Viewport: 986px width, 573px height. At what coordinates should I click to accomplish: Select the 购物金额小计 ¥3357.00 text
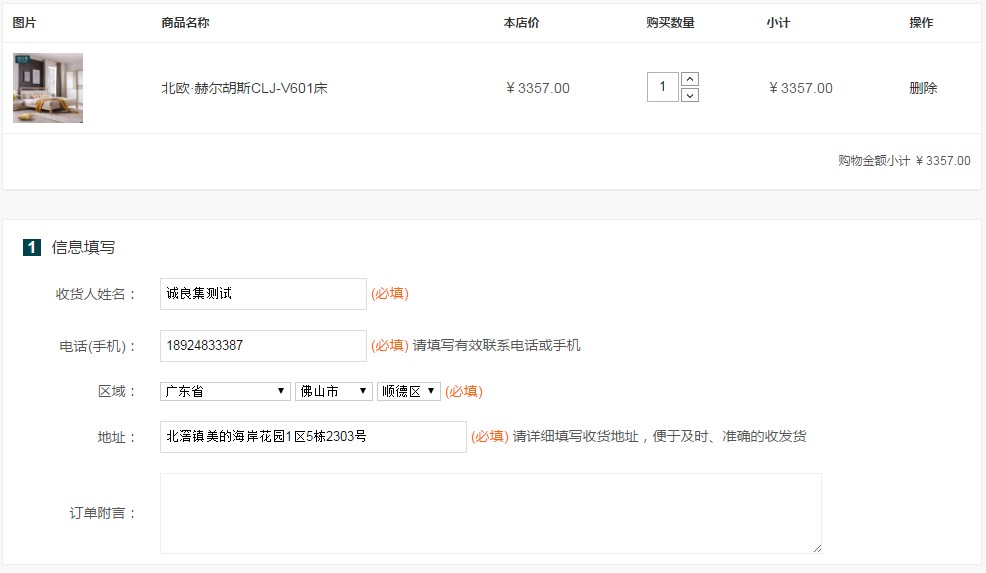[904, 160]
